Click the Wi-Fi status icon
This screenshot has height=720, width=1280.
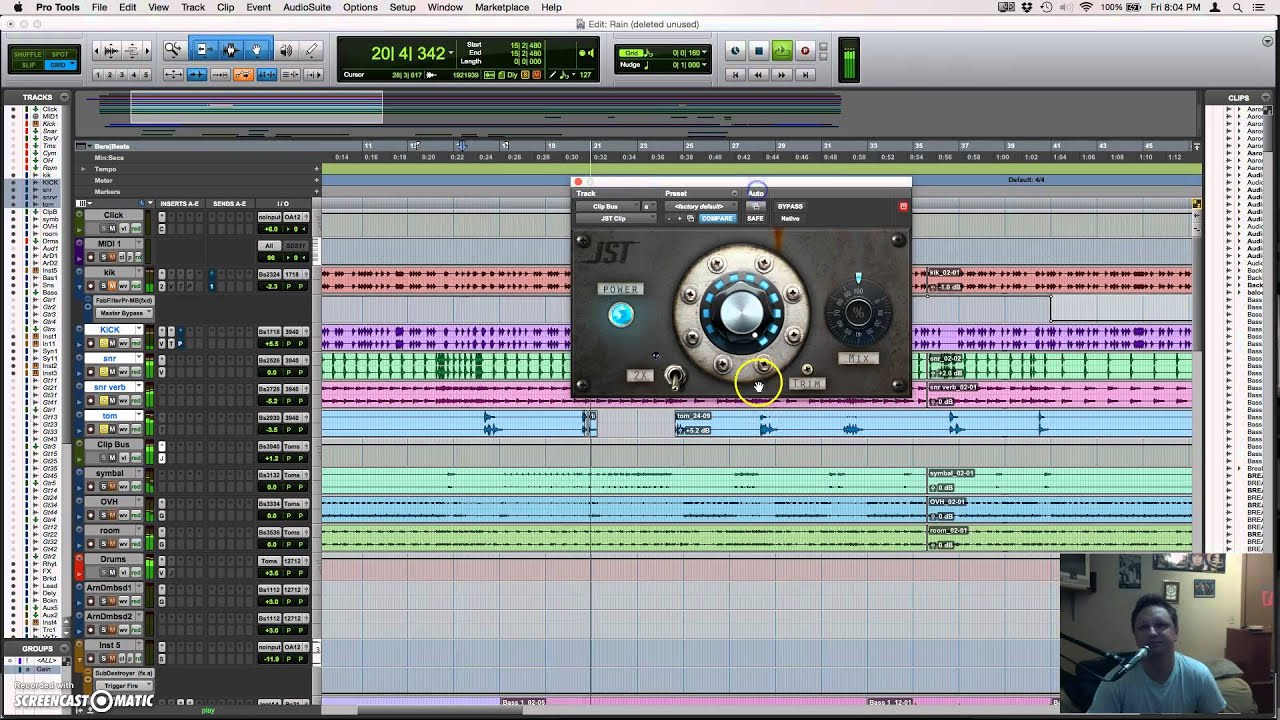(x=1086, y=7)
